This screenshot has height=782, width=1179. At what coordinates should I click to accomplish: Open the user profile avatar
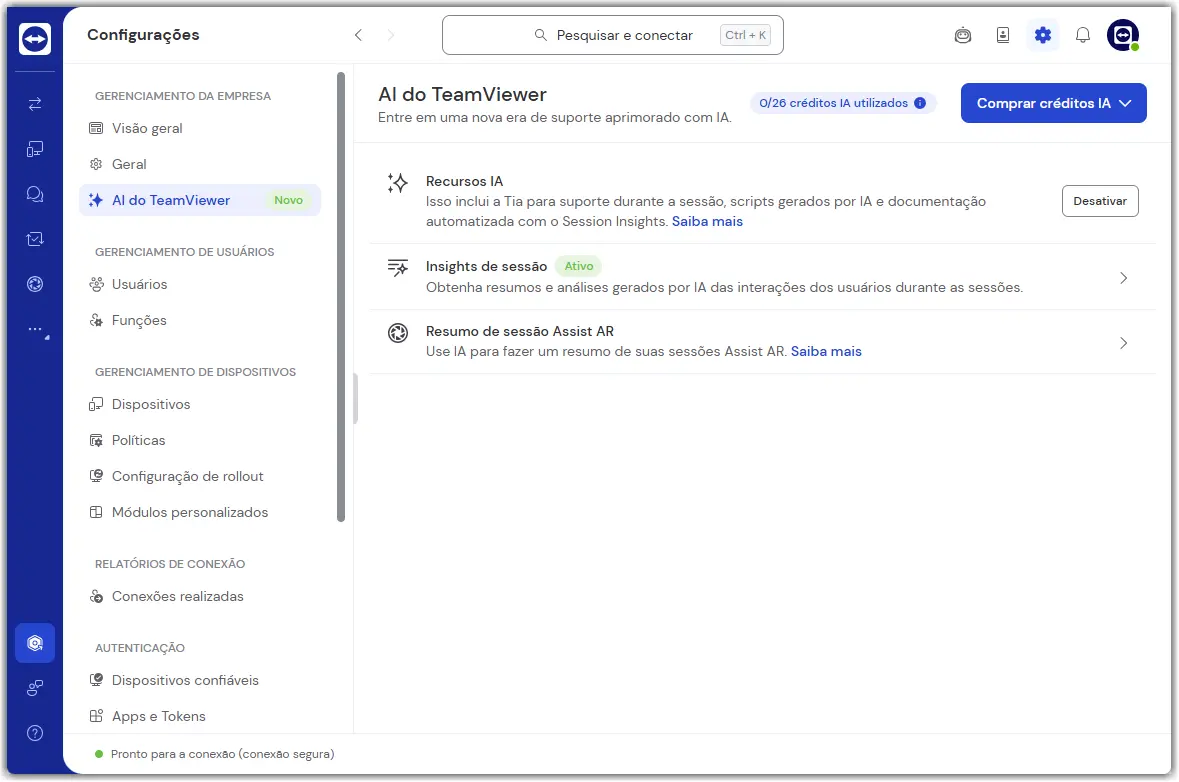tap(1123, 35)
